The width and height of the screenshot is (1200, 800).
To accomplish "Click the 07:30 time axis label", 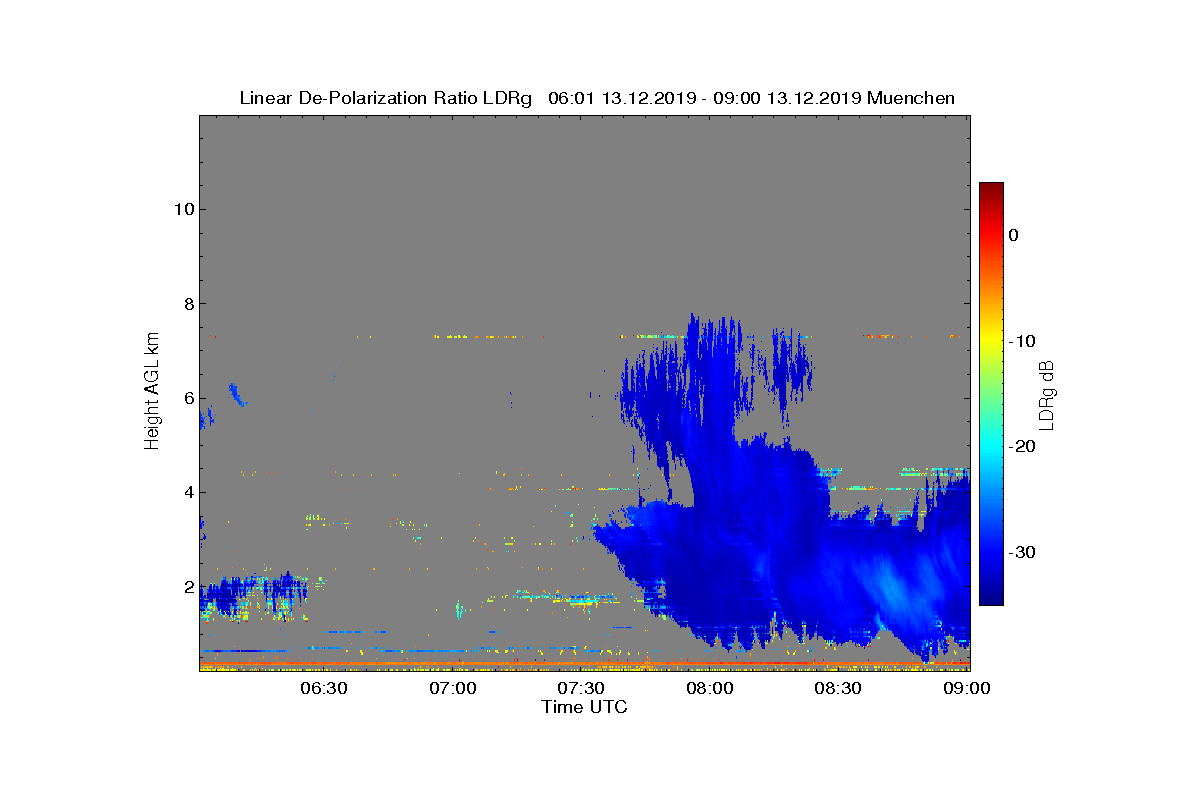I will tap(581, 689).
